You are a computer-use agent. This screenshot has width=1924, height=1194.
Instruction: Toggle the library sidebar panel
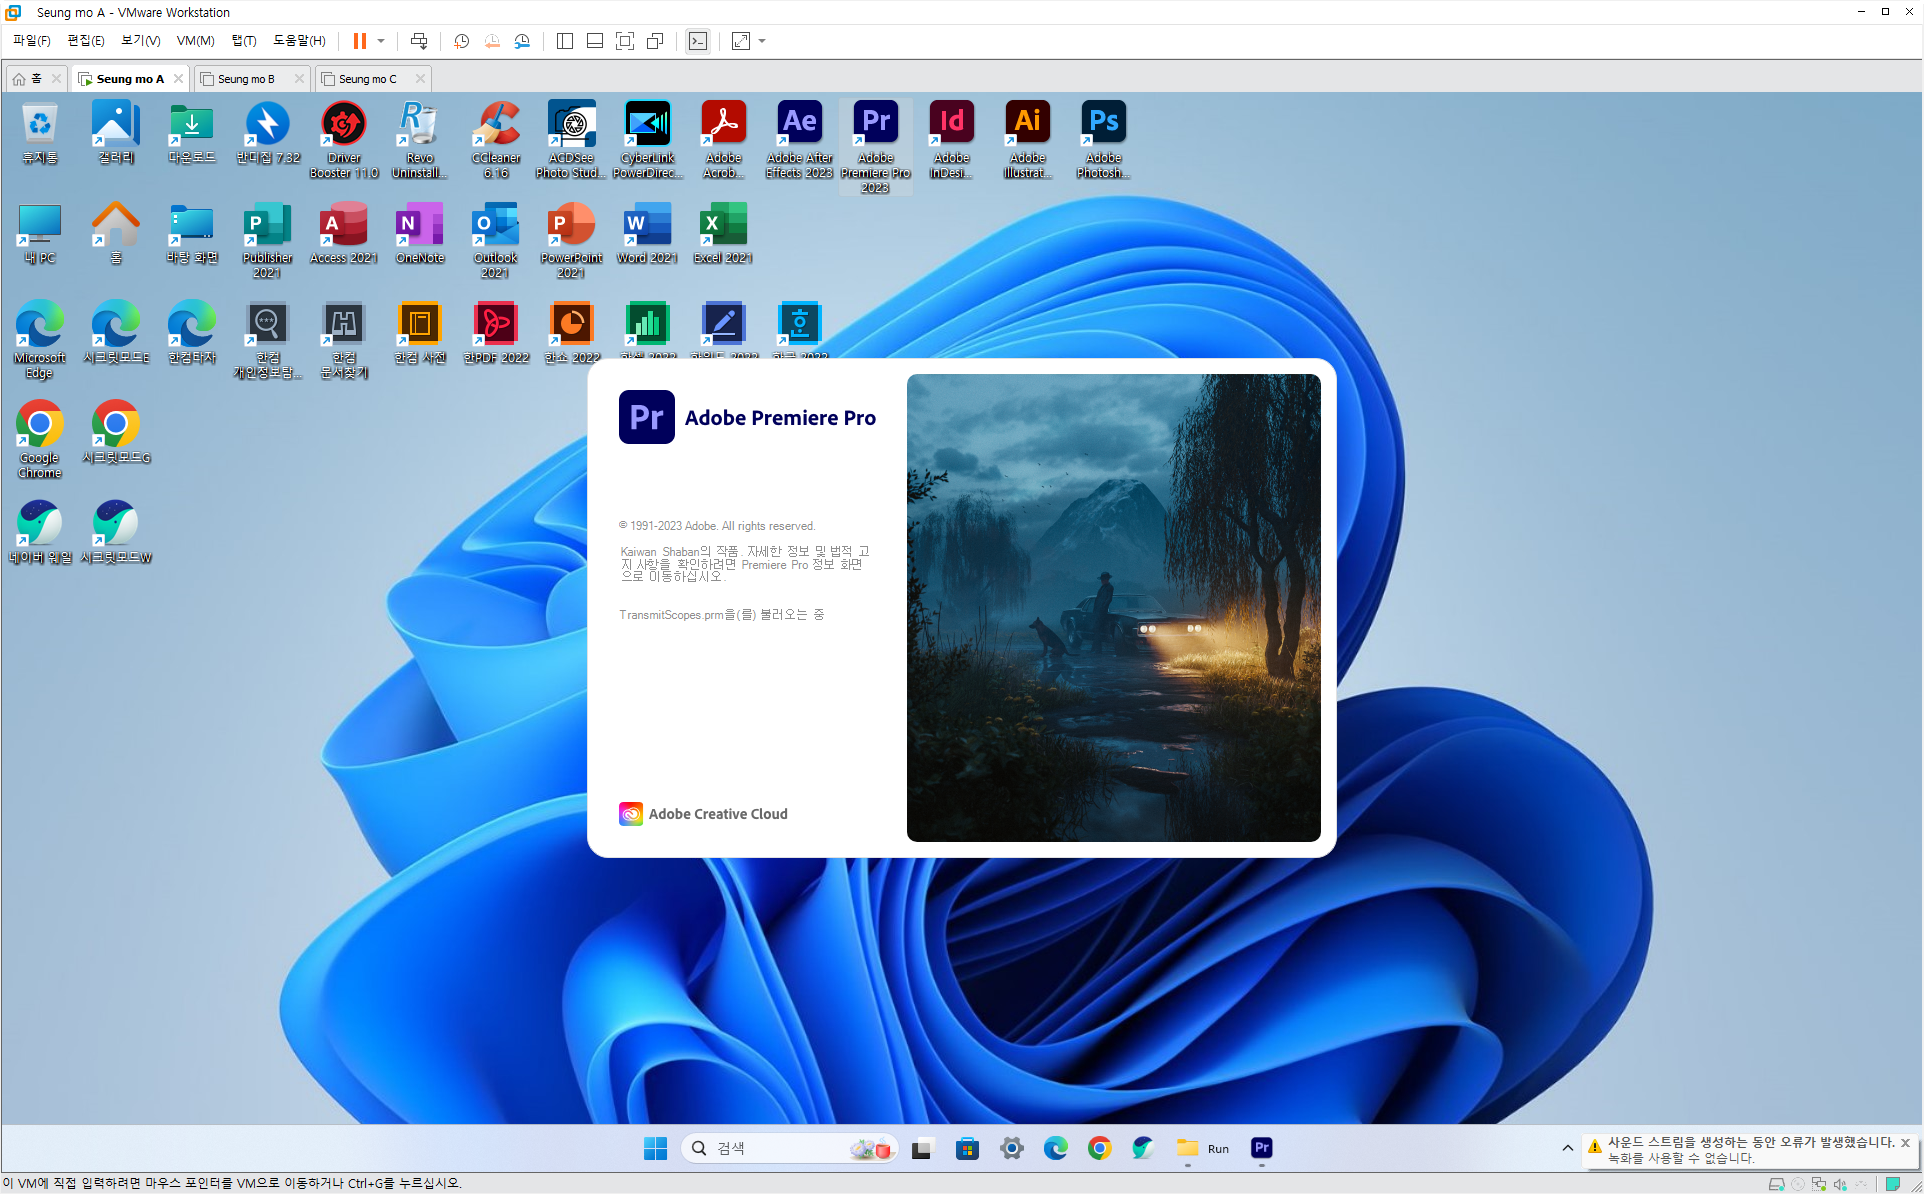(x=565, y=41)
